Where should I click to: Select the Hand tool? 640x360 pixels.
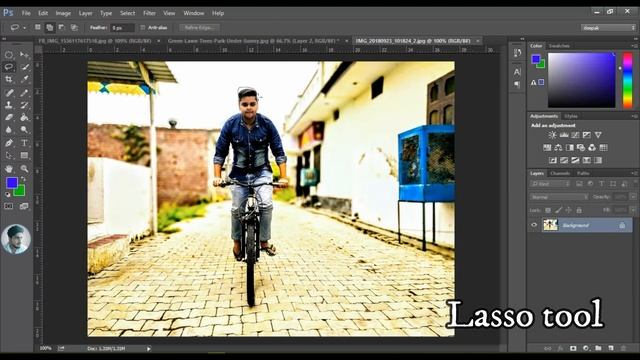click(x=9, y=169)
